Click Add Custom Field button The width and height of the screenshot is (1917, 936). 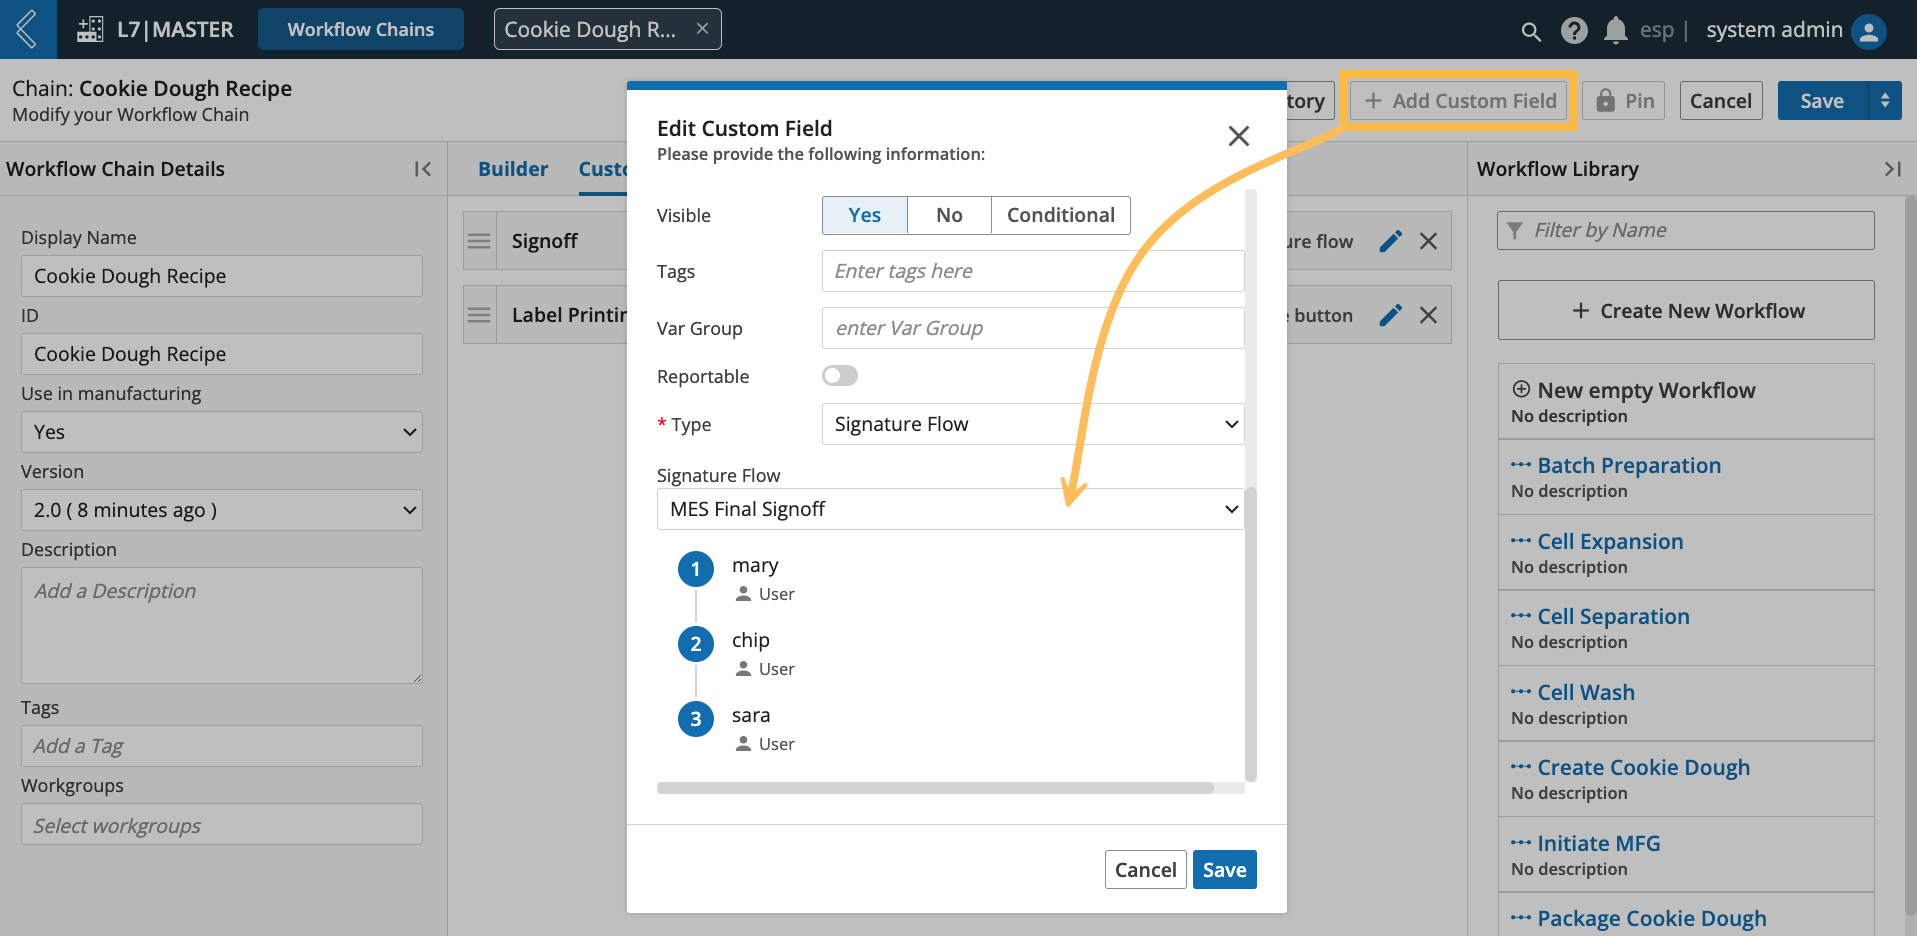[1459, 101]
